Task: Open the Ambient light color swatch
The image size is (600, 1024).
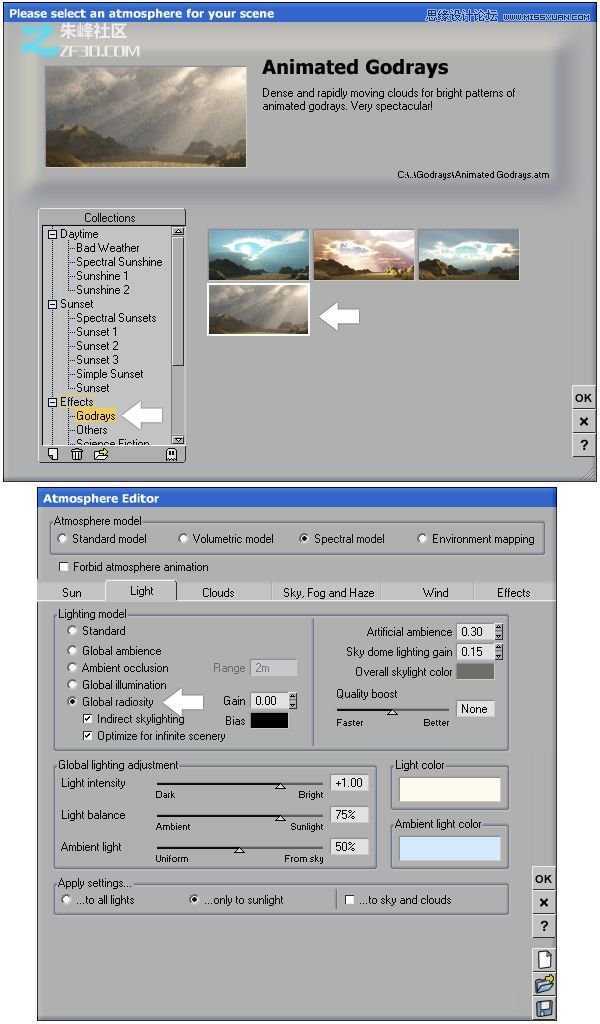Action: (450, 848)
